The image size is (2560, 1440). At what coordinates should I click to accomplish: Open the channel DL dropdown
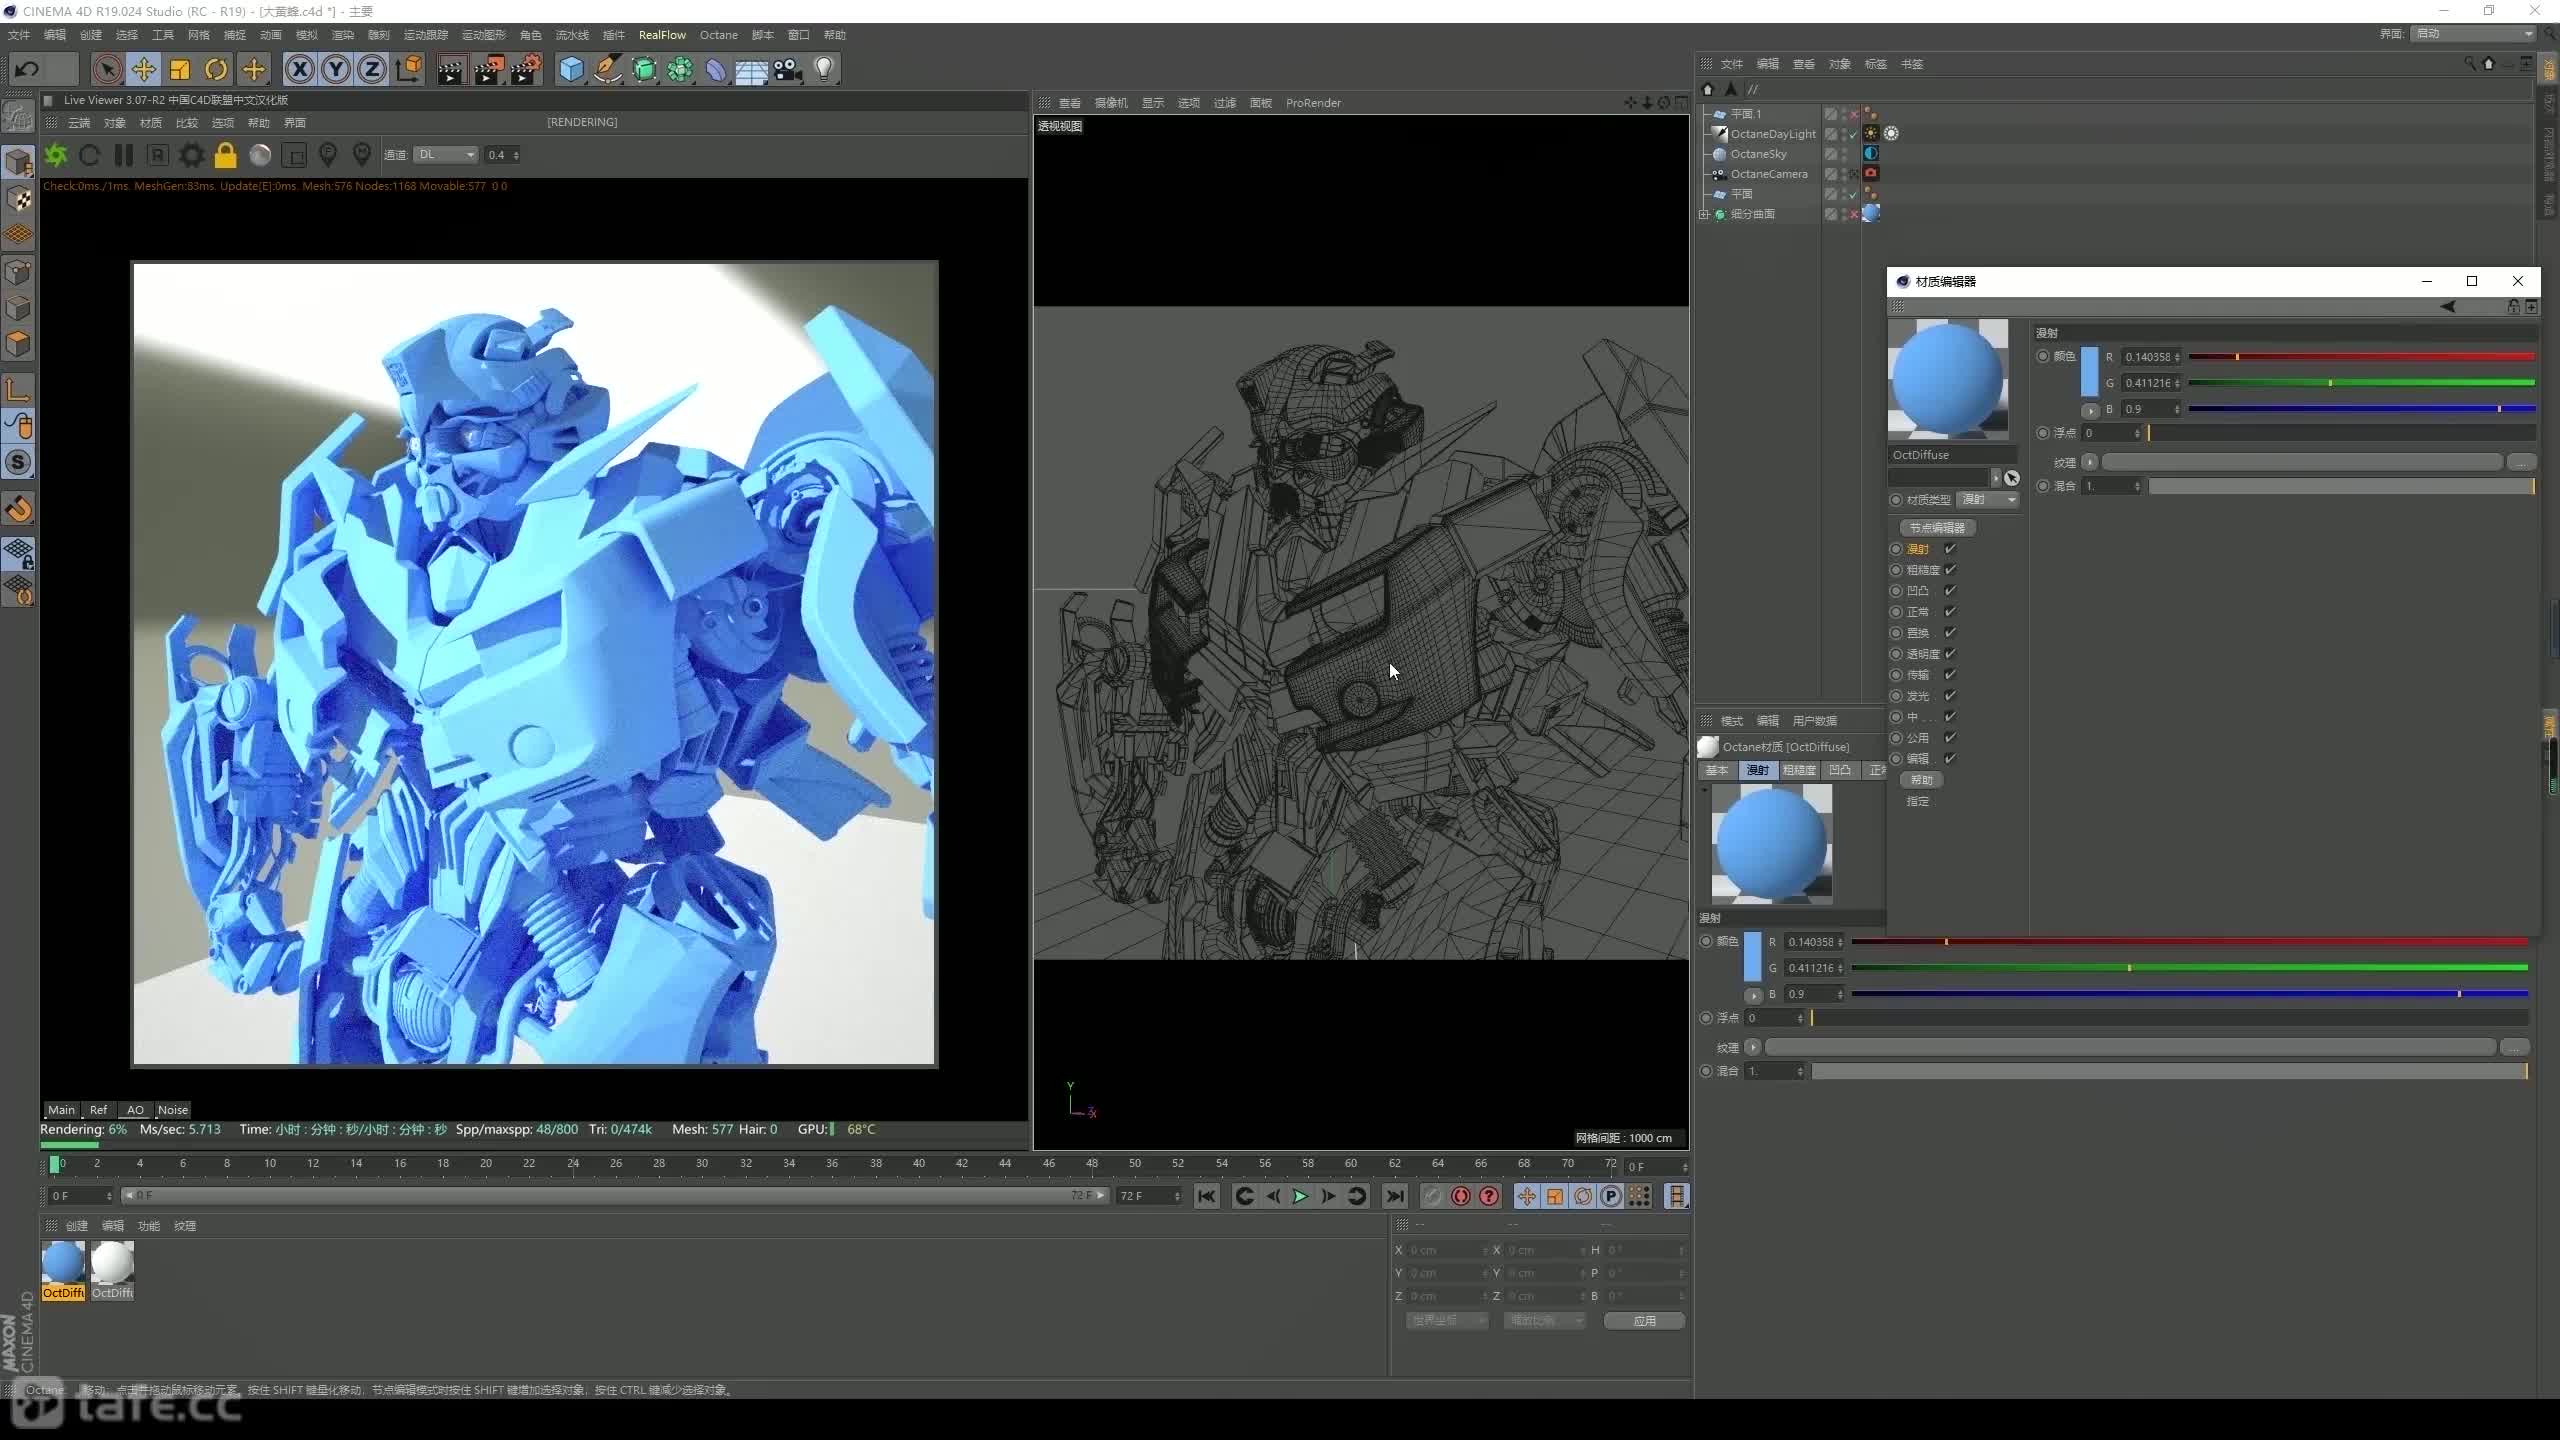(446, 155)
